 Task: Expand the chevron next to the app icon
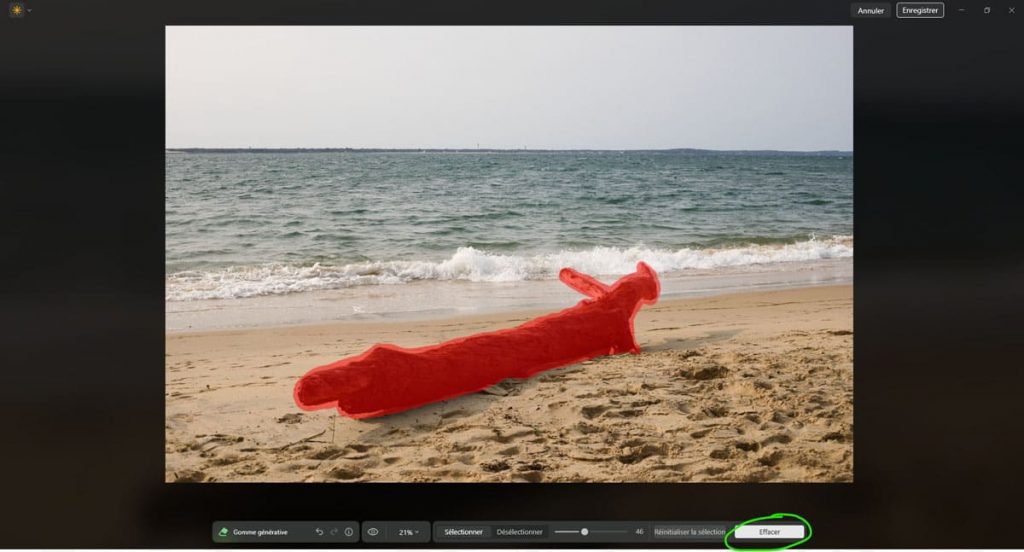click(x=29, y=11)
